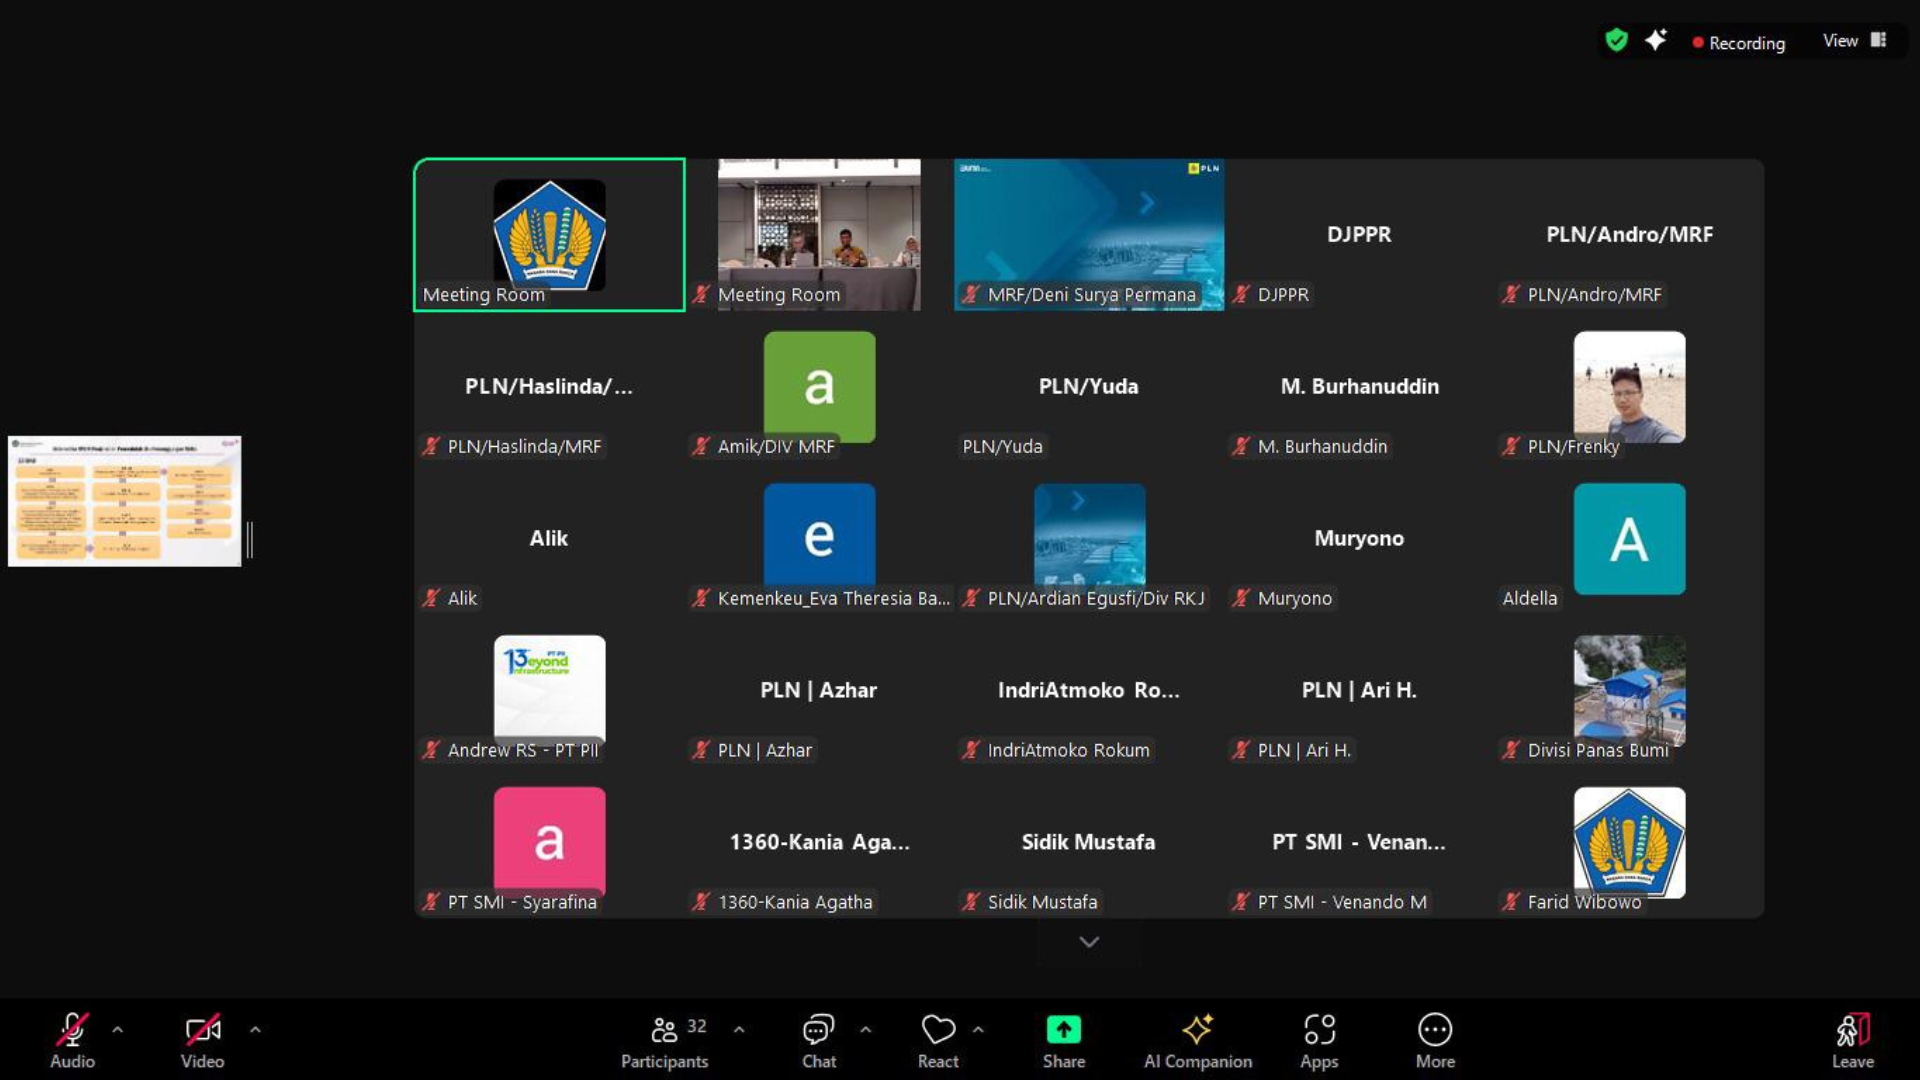
Task: Click the divider handle beside slide thumbnail
Action: [250, 540]
